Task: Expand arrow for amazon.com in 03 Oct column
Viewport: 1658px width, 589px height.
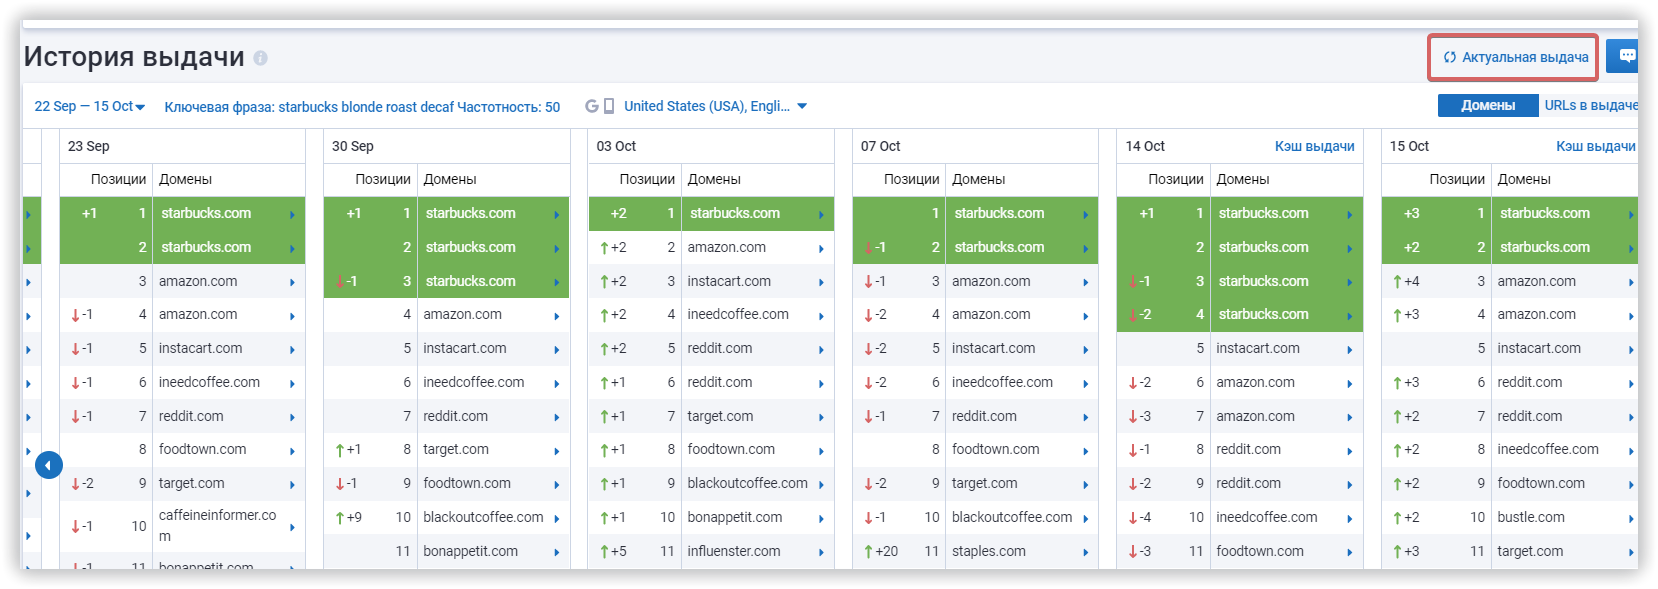Action: [821, 249]
